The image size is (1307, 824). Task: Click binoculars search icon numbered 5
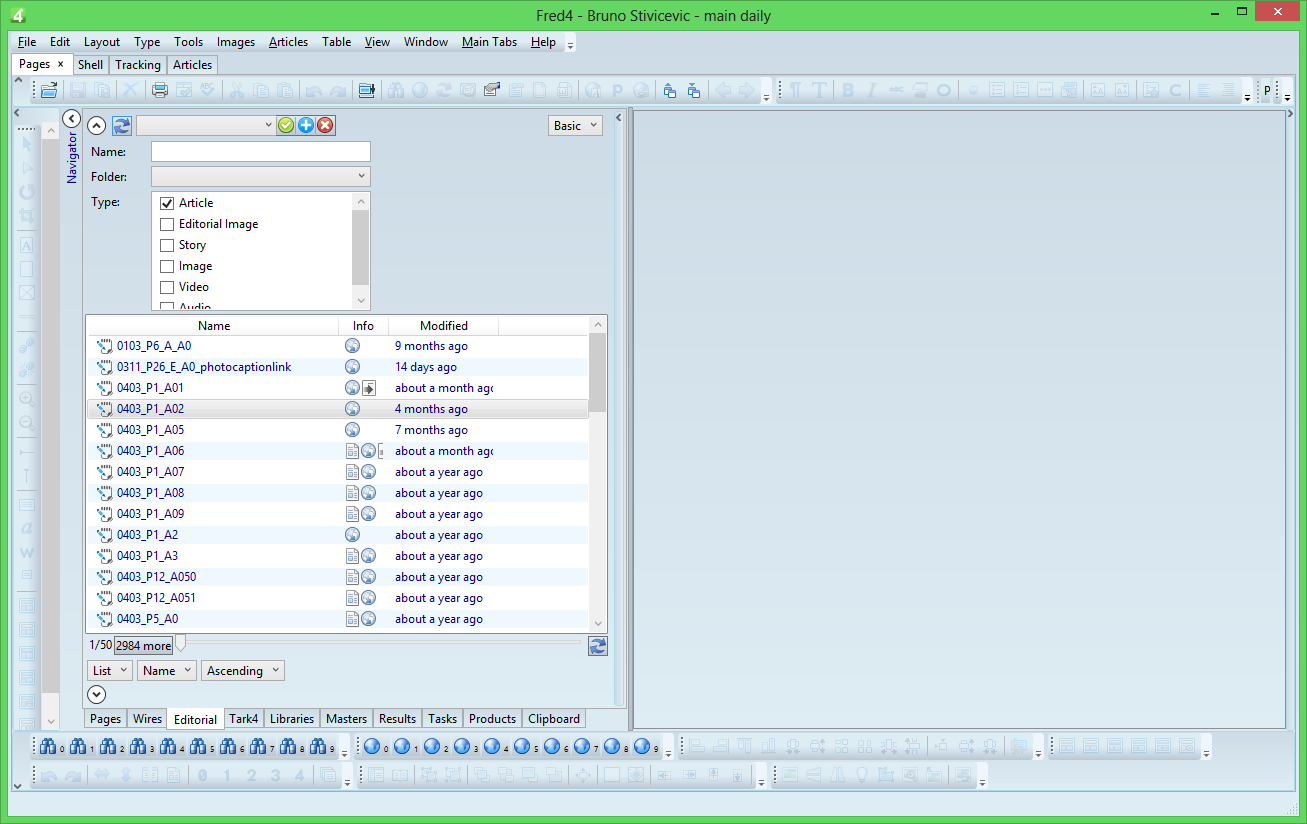coord(200,746)
